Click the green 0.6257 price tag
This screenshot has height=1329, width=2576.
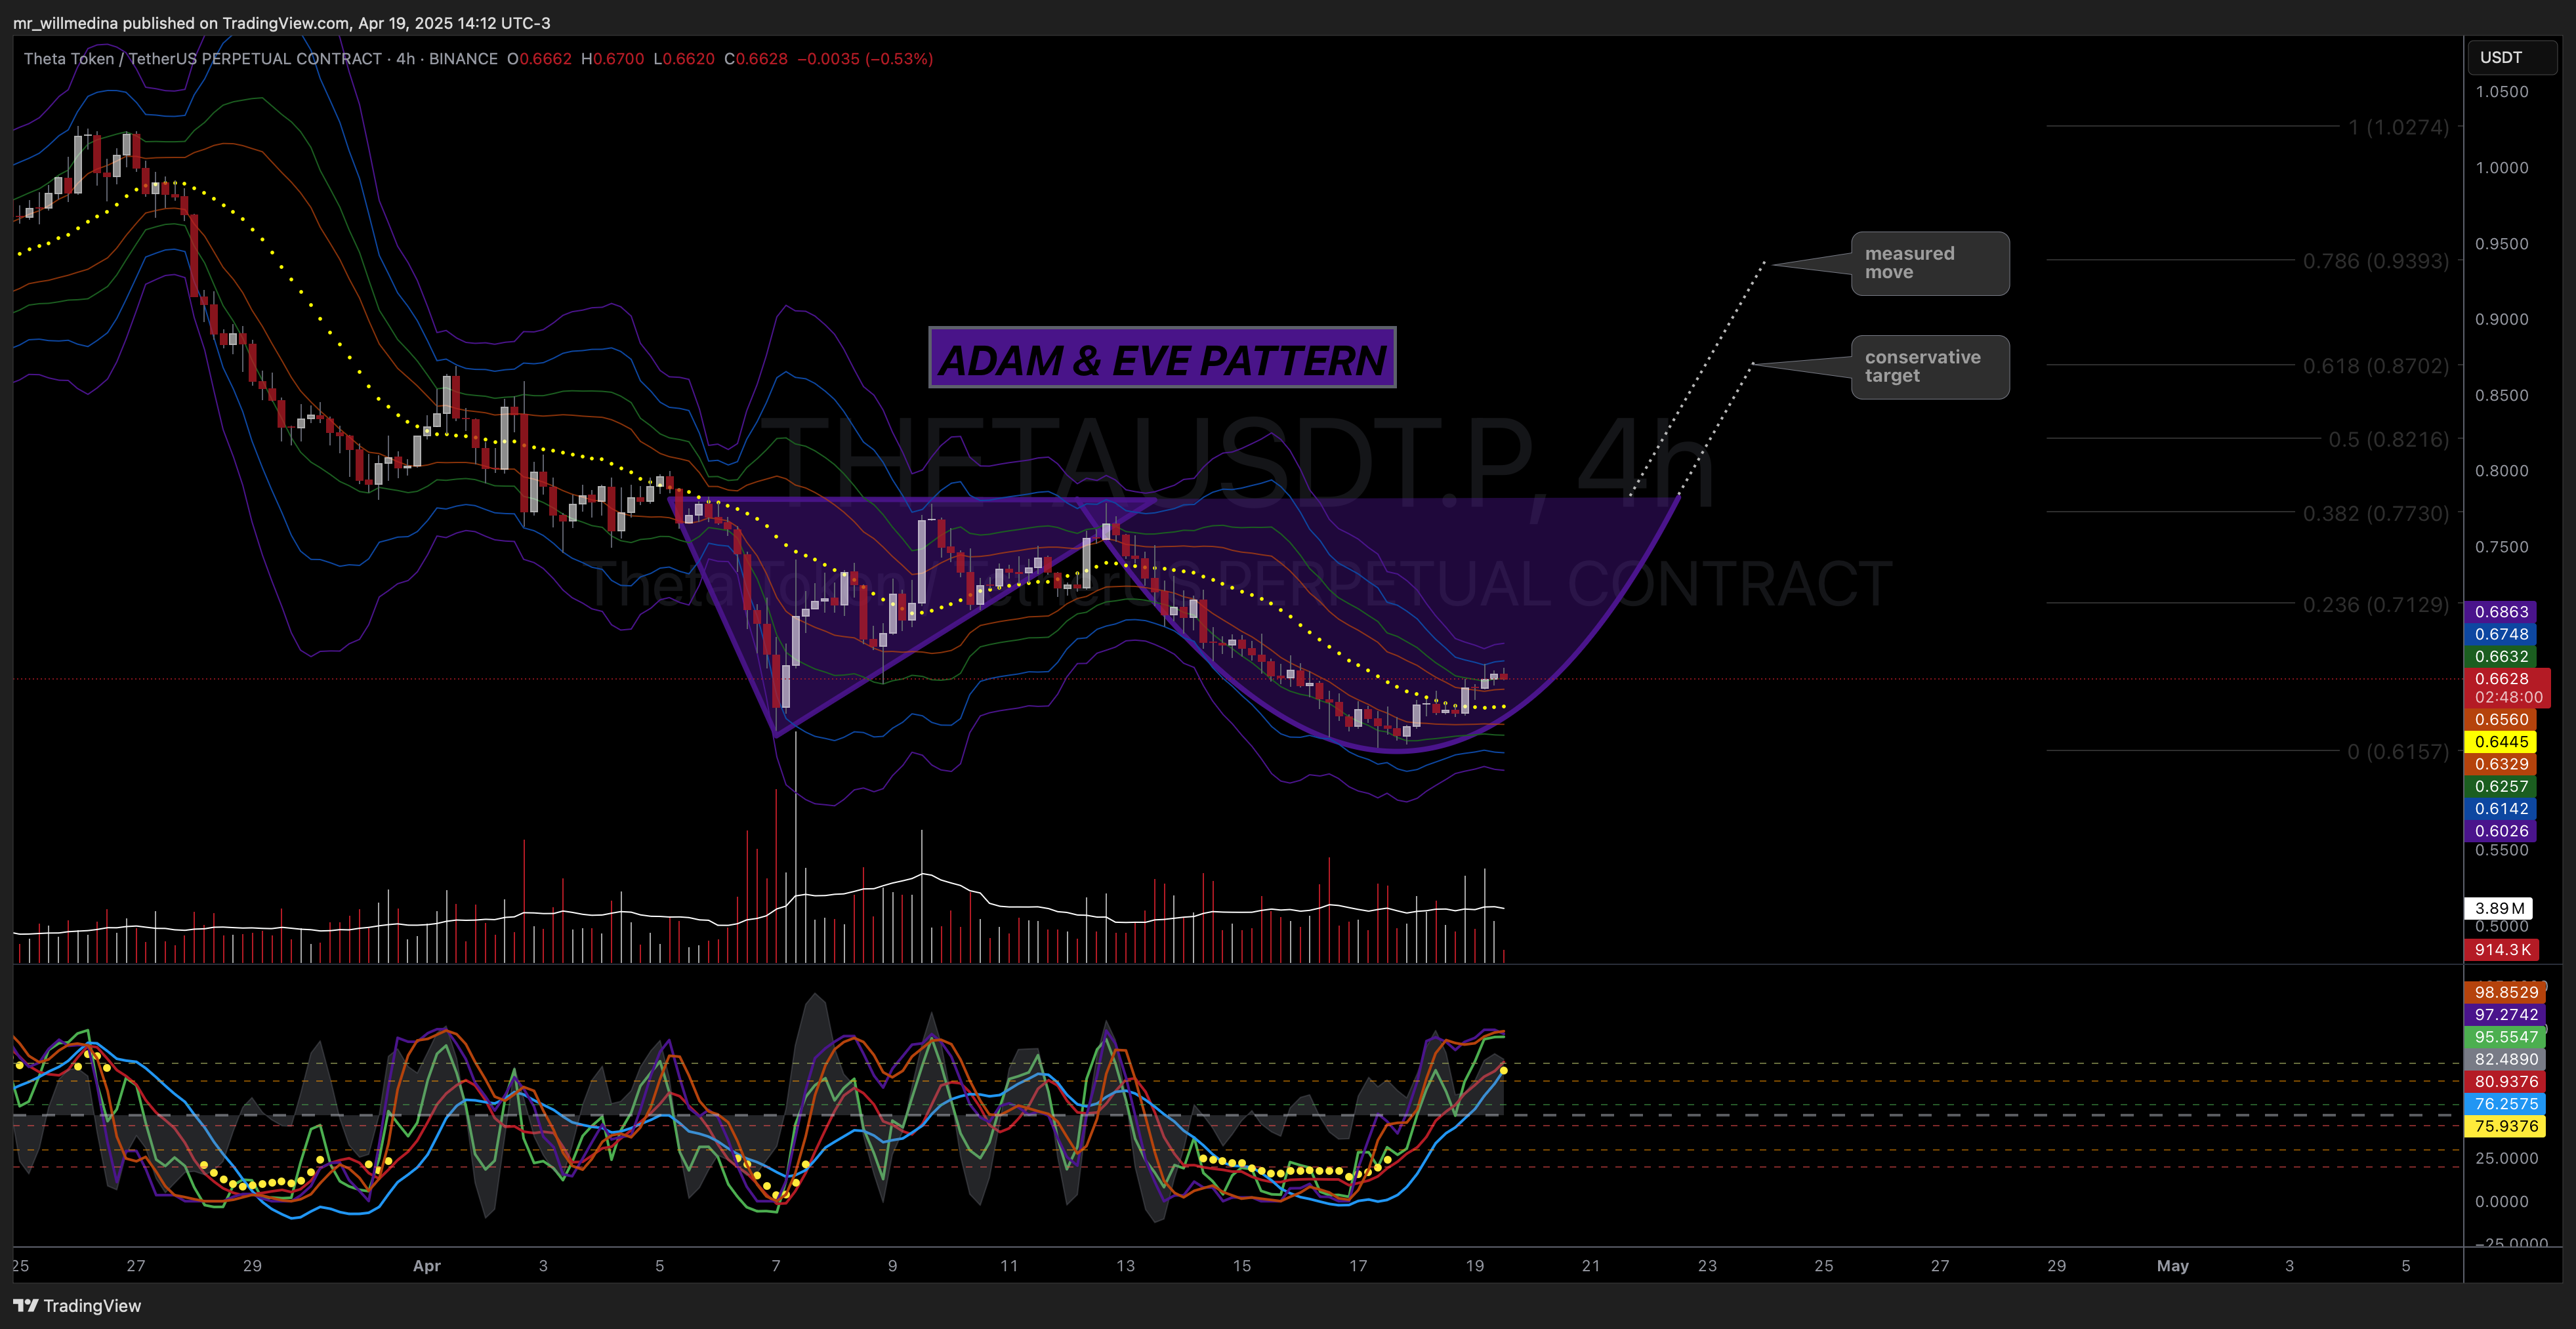[x=2501, y=786]
